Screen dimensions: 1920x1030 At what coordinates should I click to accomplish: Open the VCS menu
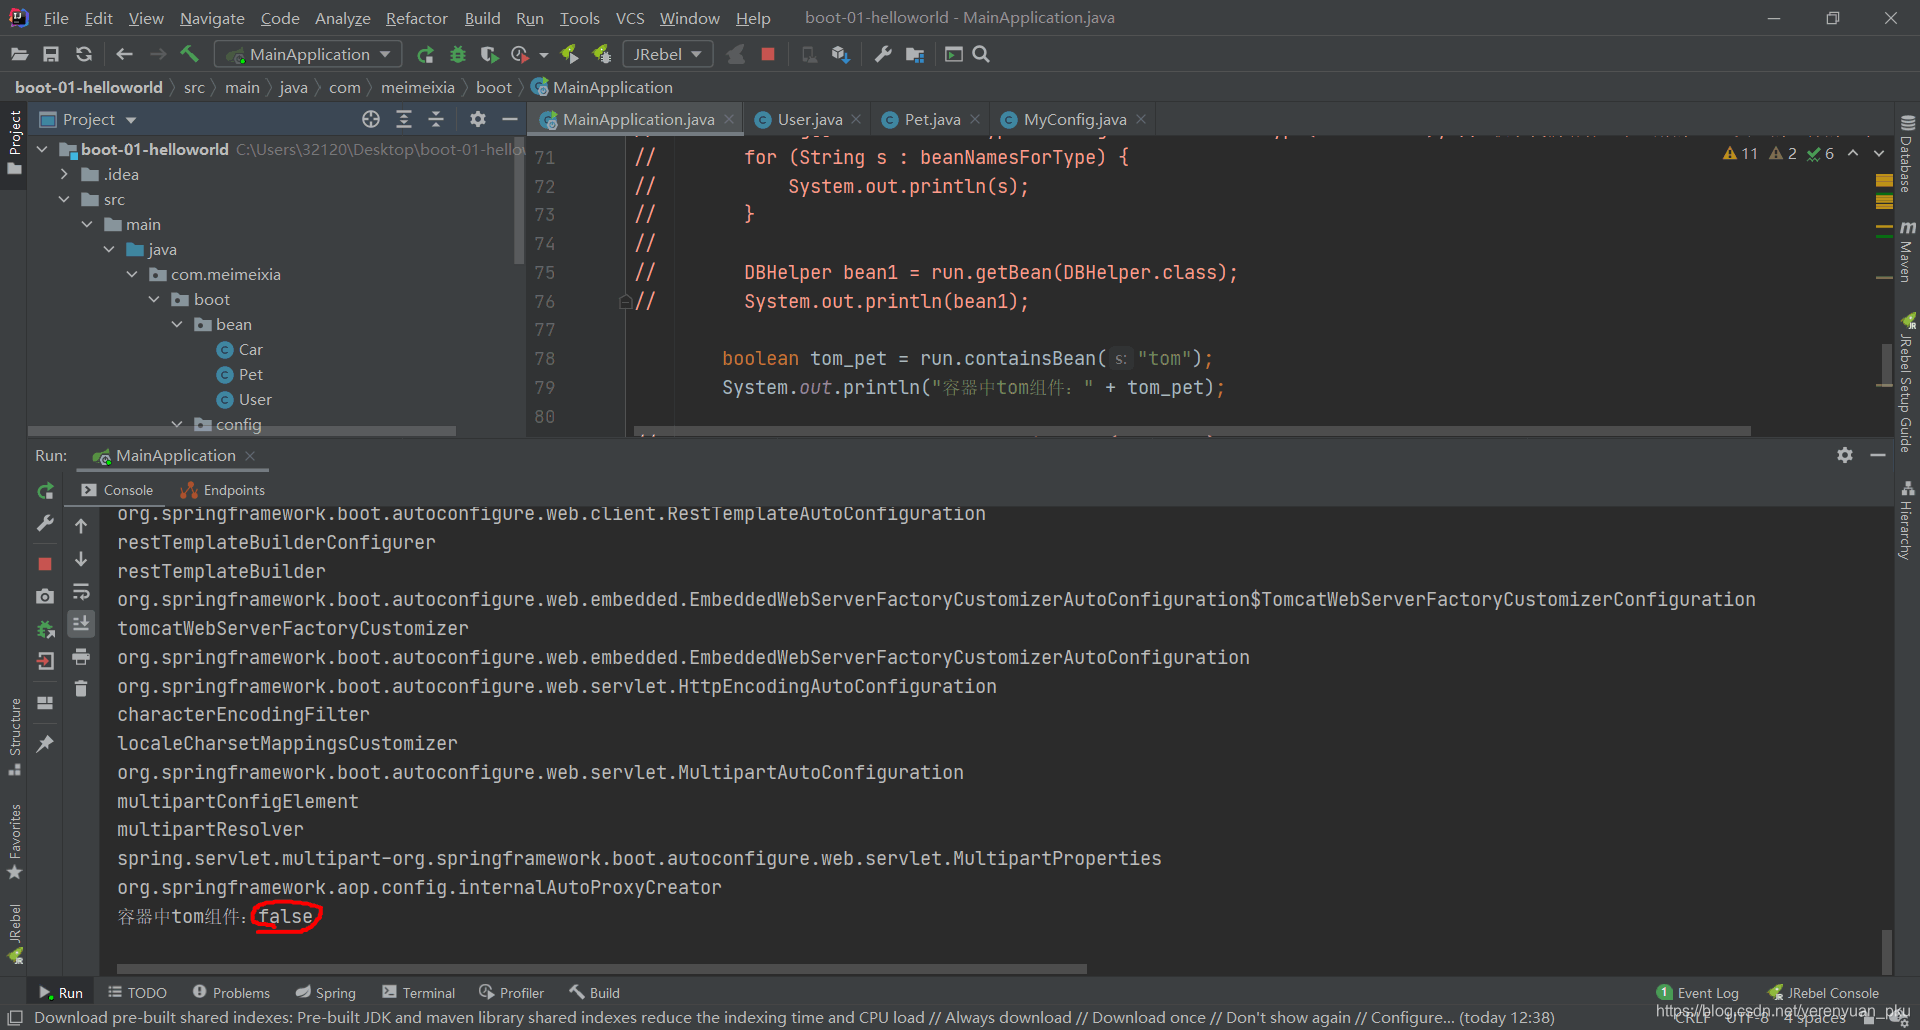click(630, 18)
